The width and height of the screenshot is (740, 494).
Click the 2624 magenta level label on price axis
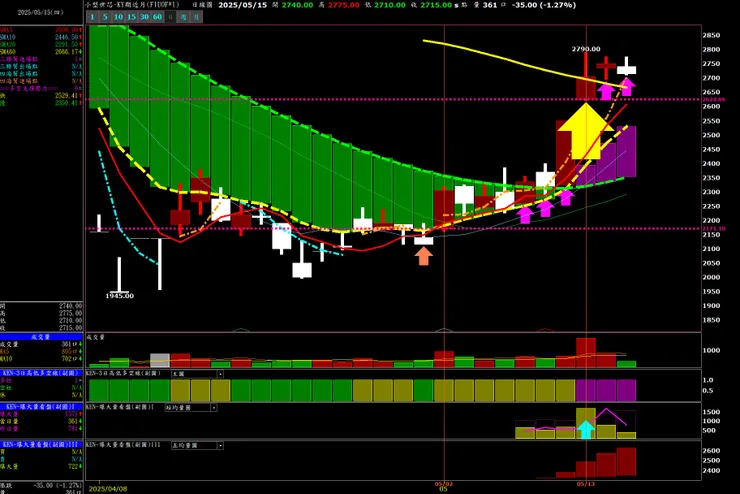pyautogui.click(x=714, y=100)
